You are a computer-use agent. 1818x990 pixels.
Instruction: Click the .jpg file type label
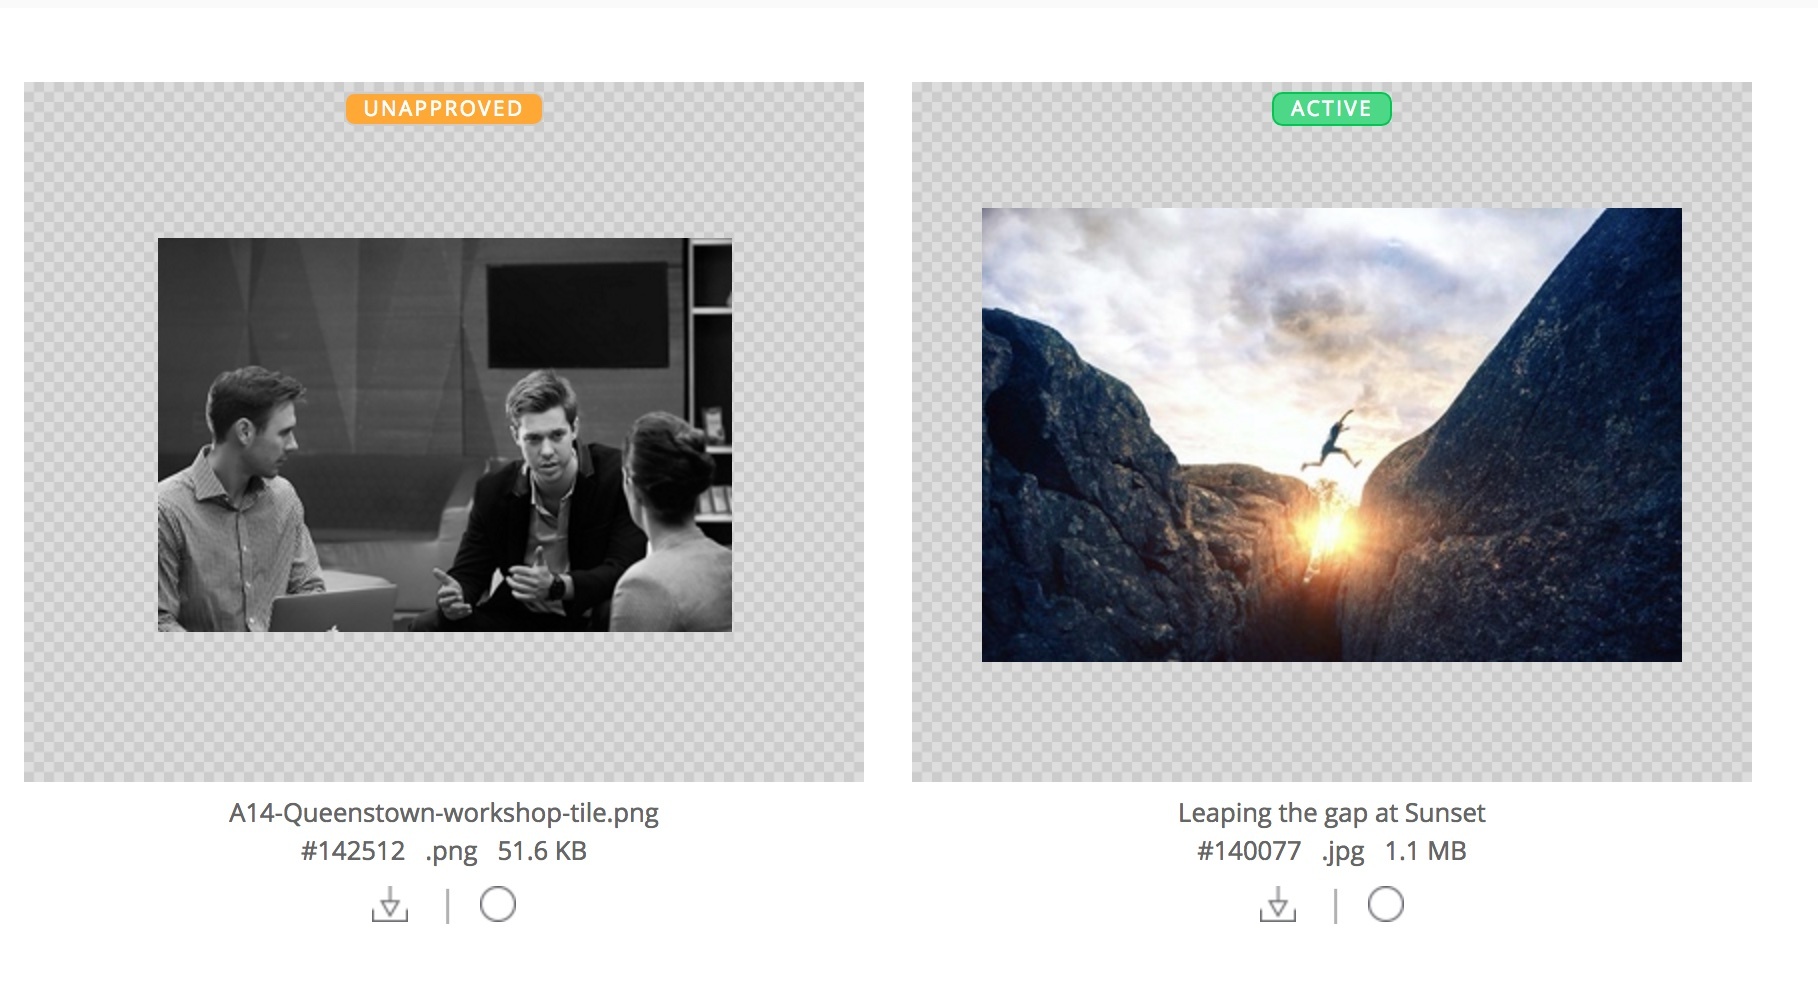point(1343,852)
